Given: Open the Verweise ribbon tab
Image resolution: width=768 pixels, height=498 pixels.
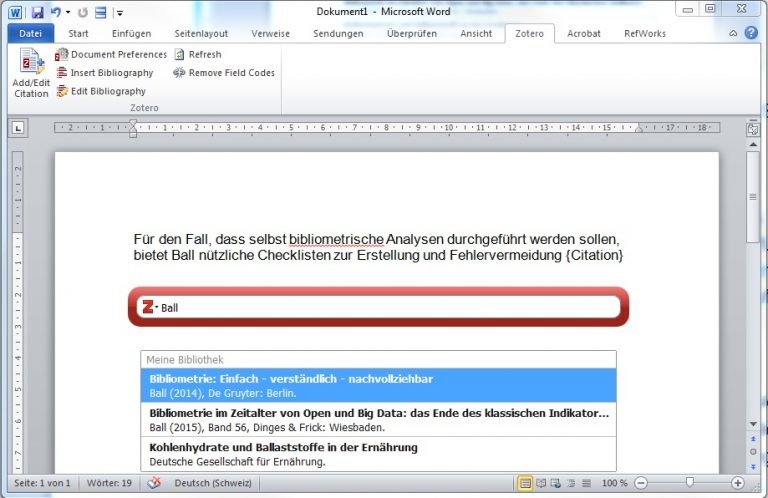Looking at the screenshot, I should 270,33.
